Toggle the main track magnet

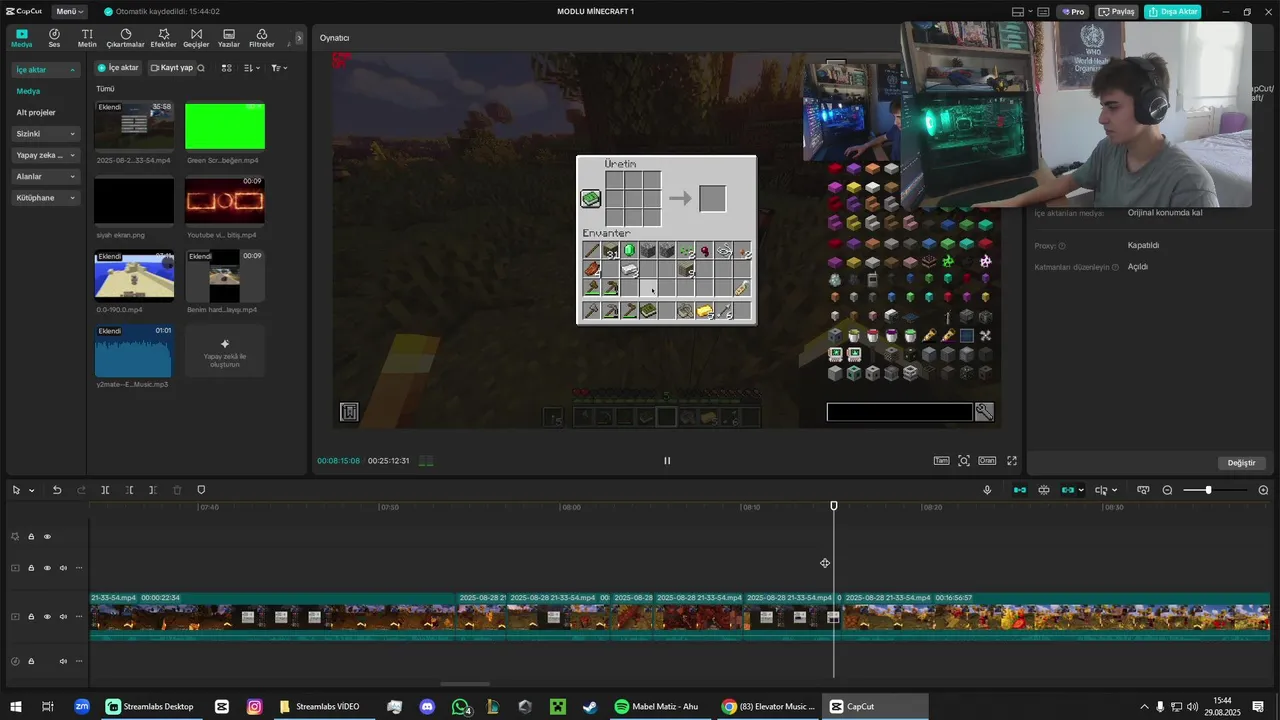[1019, 490]
